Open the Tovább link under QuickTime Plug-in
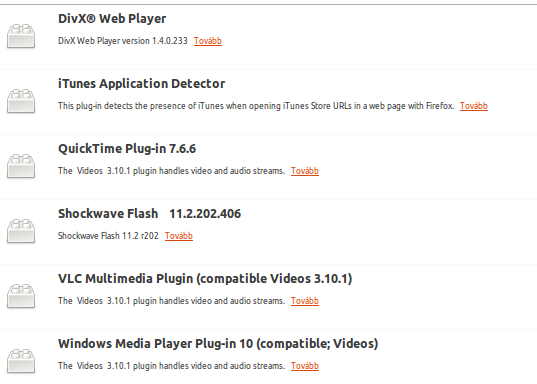This screenshot has height=384, width=537. point(305,171)
